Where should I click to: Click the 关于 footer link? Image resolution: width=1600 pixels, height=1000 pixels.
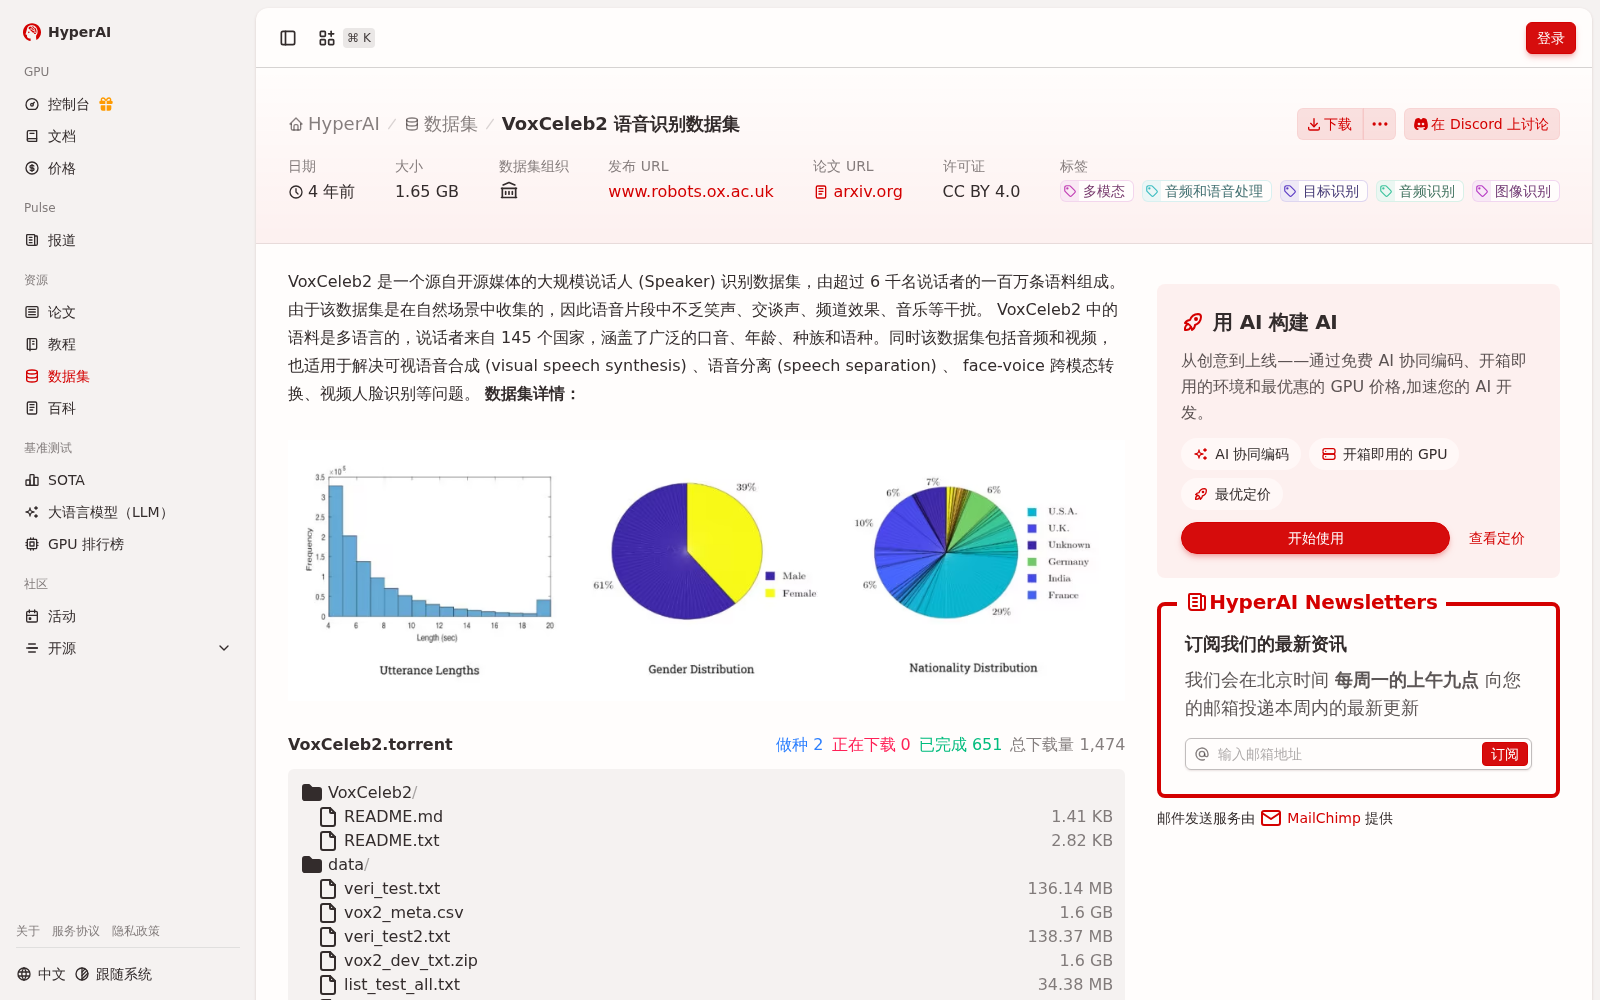[x=28, y=931]
